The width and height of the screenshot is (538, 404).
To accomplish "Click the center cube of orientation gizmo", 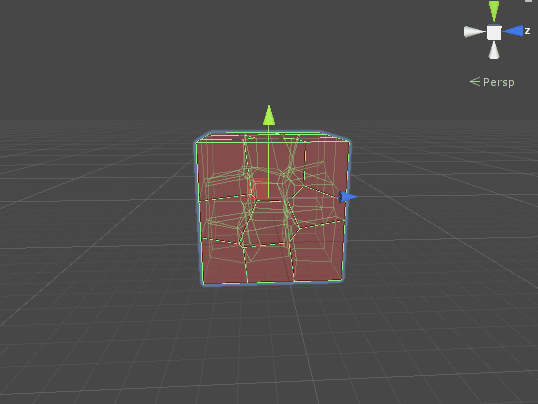I will click(x=494, y=33).
